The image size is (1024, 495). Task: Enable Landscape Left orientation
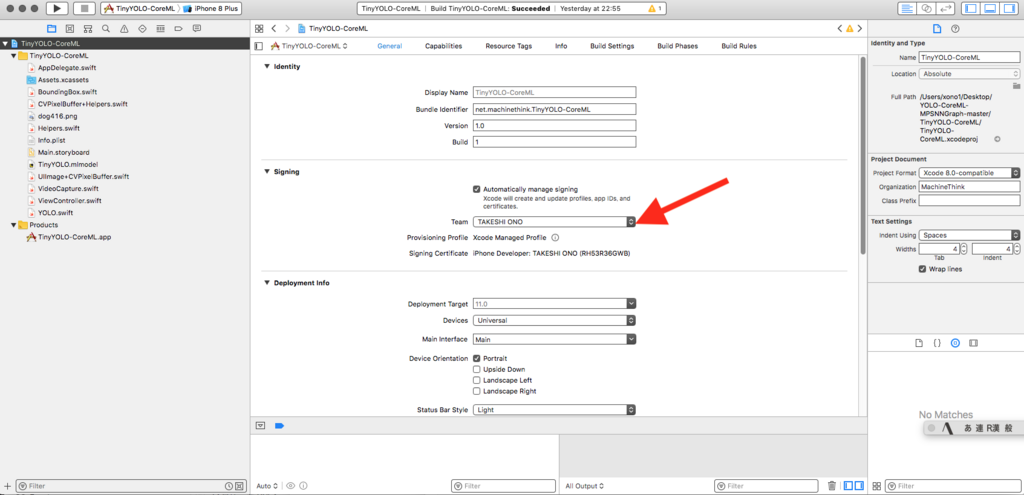pyautogui.click(x=477, y=380)
